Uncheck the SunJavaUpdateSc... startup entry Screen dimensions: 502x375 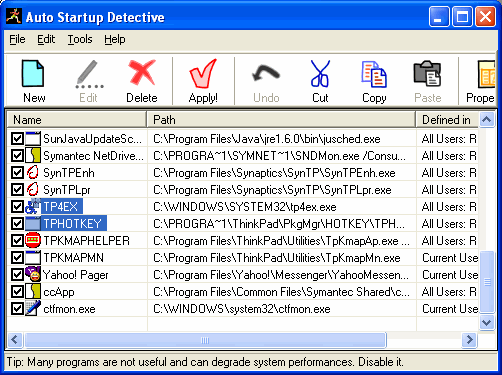(17, 138)
